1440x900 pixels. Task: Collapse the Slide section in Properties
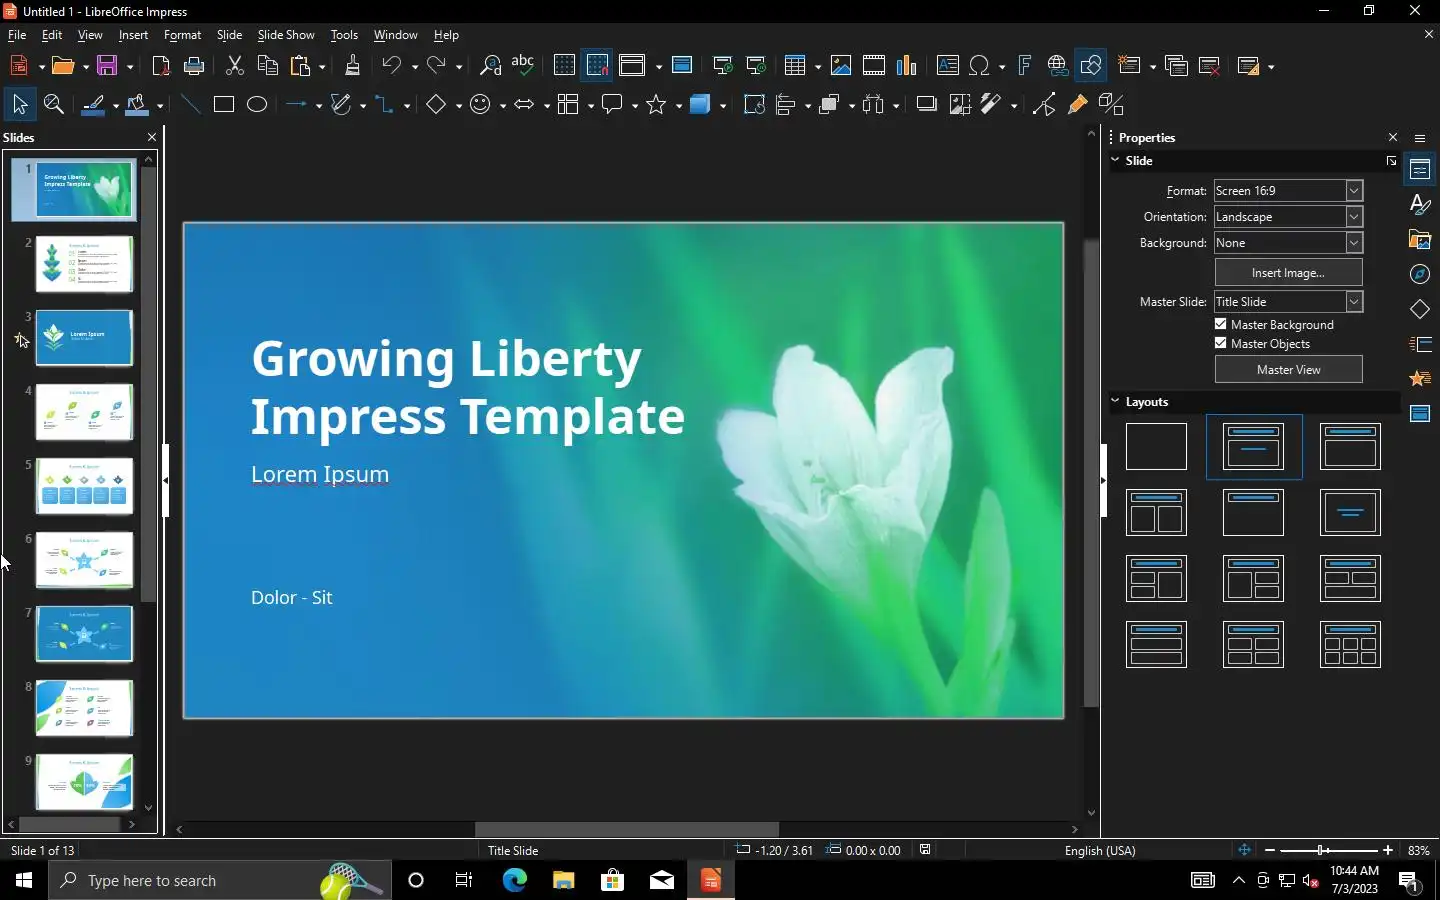1116,160
